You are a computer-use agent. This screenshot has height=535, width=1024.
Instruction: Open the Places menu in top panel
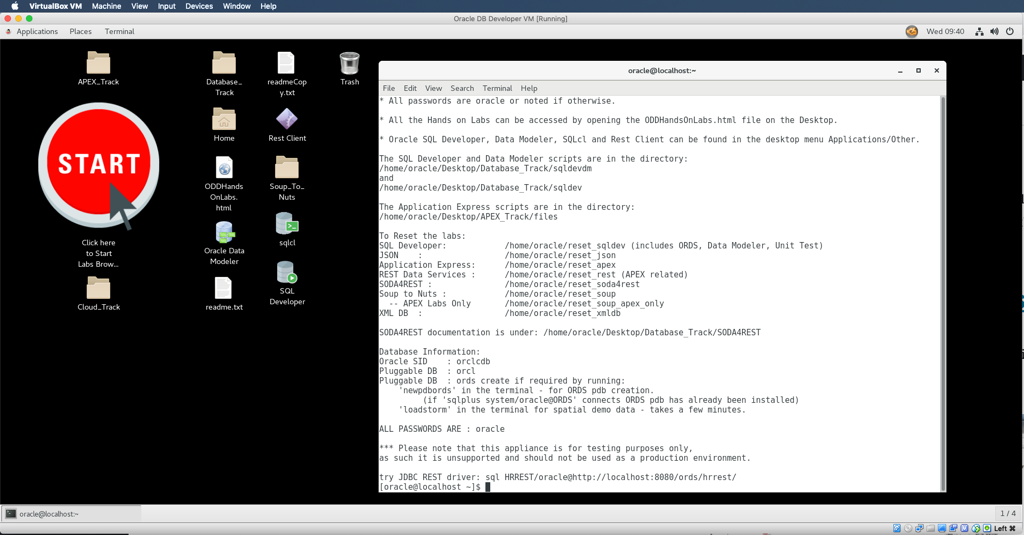point(80,32)
